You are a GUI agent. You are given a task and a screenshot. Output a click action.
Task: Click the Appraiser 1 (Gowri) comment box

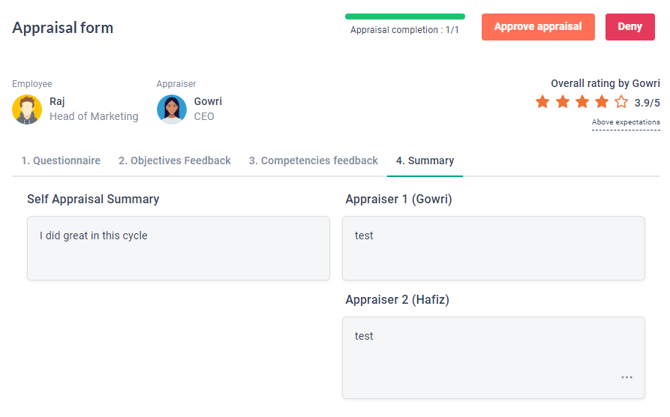tap(493, 248)
